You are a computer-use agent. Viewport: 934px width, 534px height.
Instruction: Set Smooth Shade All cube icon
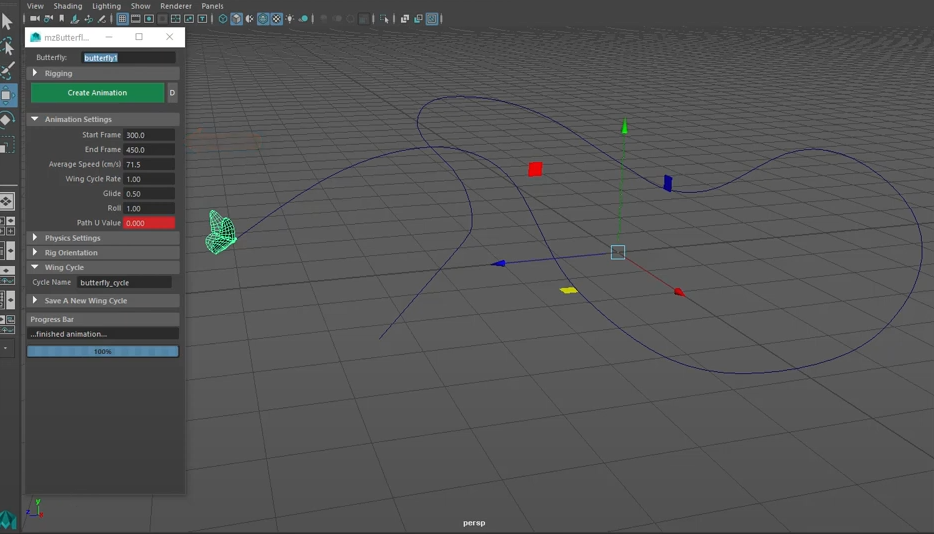pos(236,18)
